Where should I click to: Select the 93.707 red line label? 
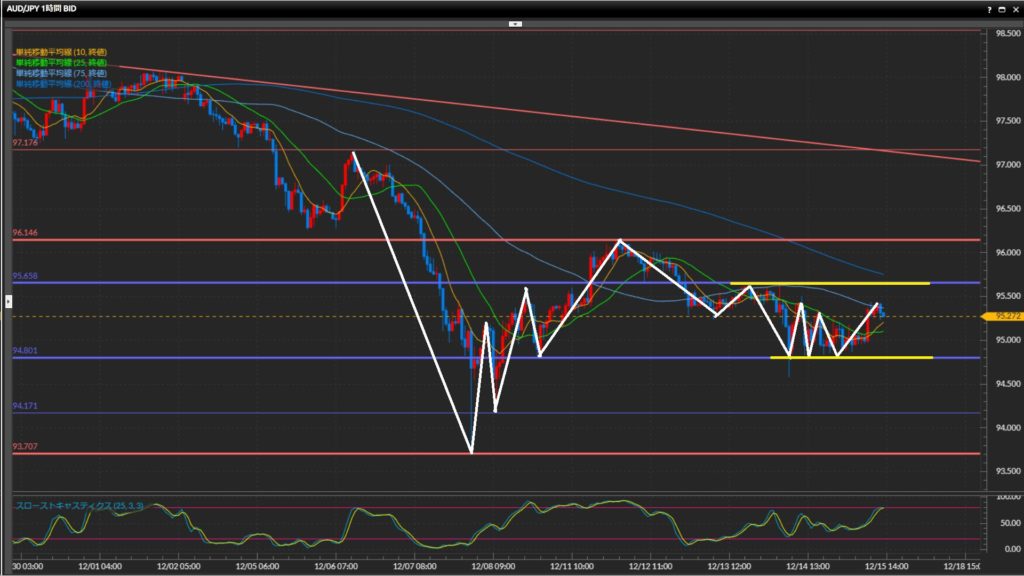[24, 447]
